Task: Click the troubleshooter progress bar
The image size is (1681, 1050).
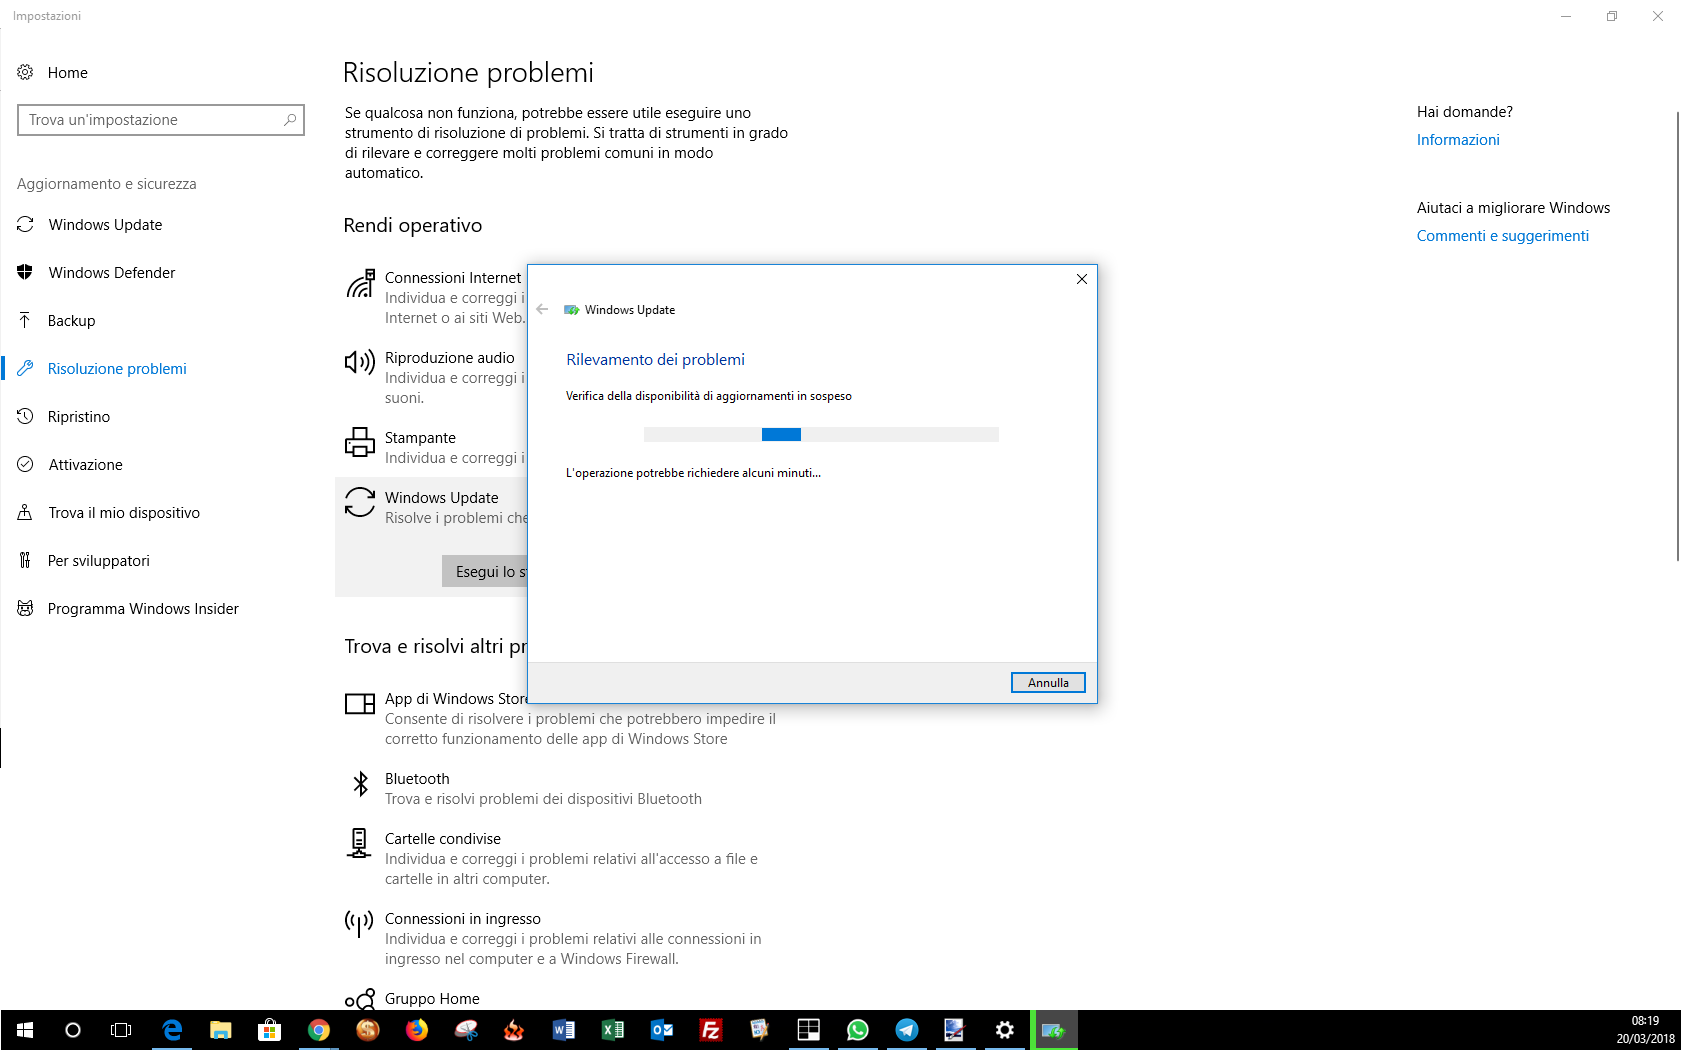Action: pyautogui.click(x=821, y=434)
